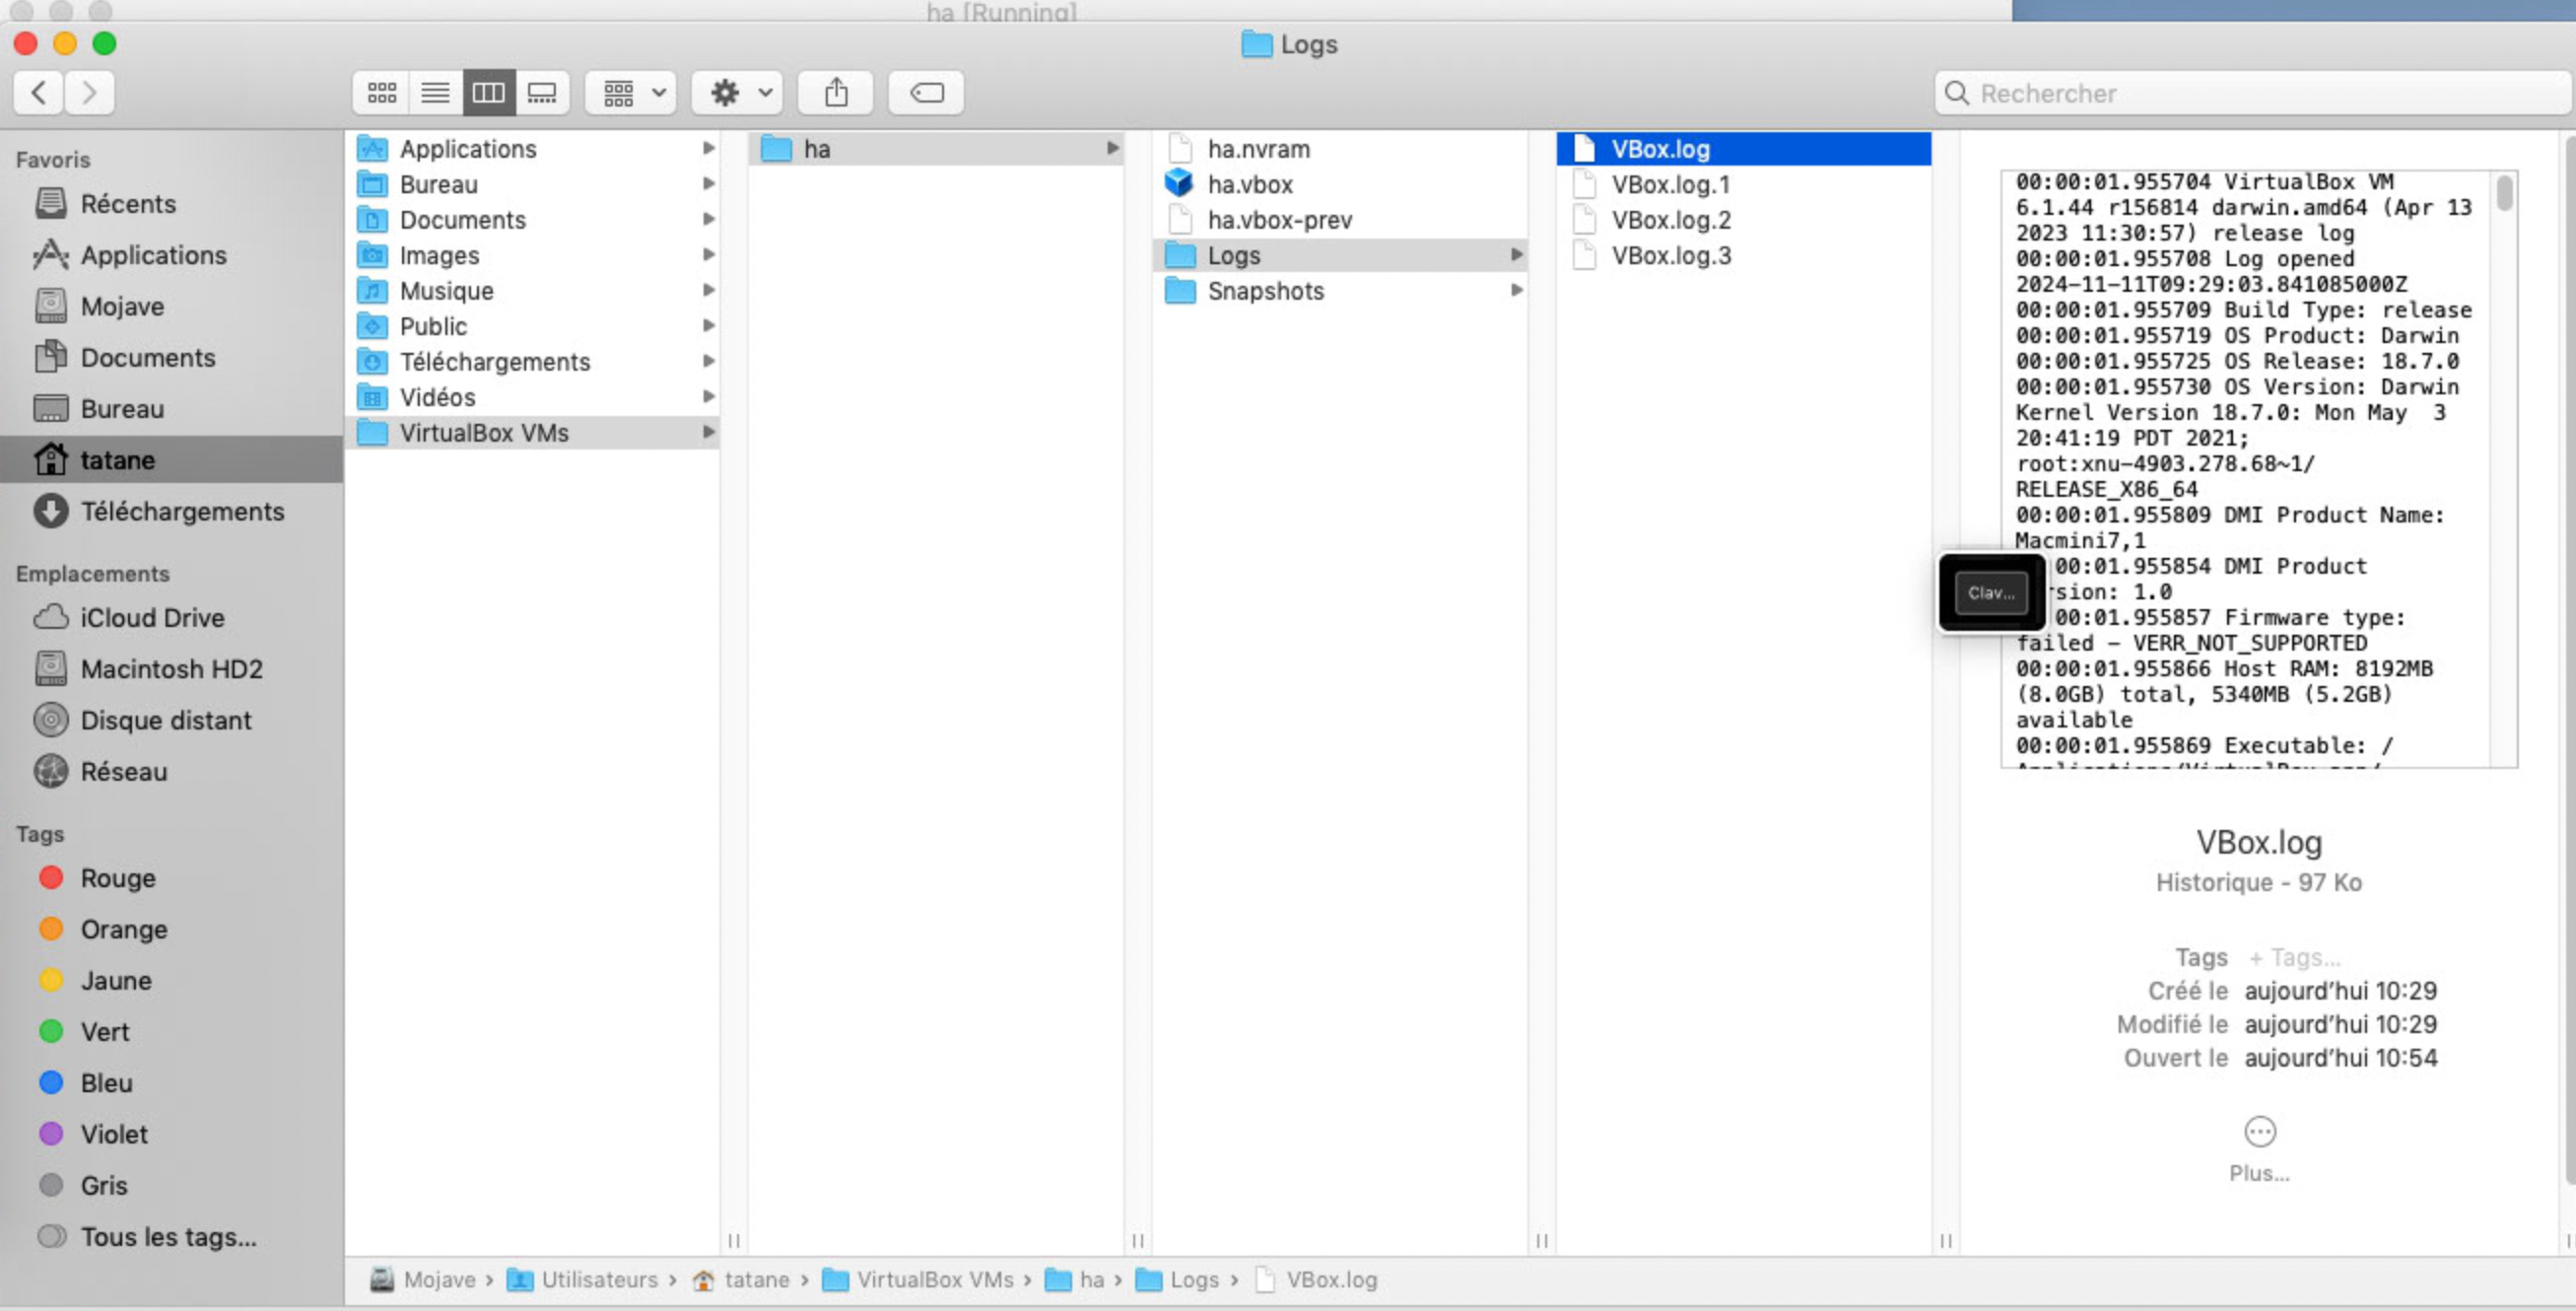Viewport: 2576px width, 1311px height.
Task: Open the Plus… more actions icon
Action: pos(2259,1132)
